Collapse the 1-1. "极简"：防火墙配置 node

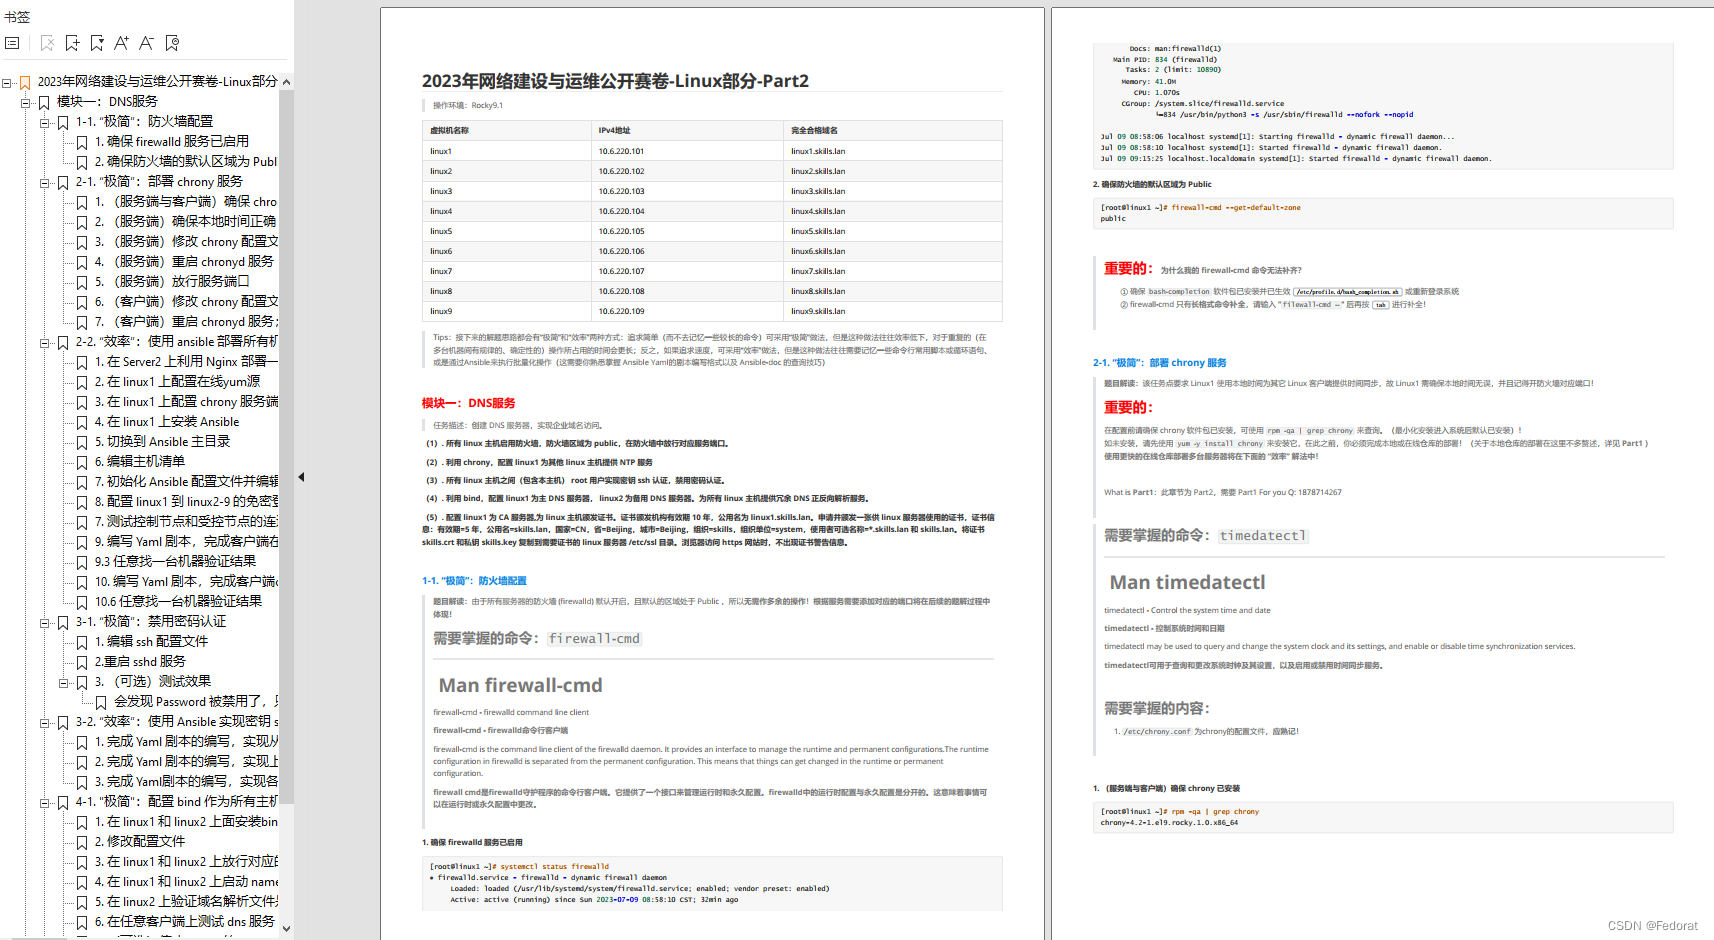(45, 123)
